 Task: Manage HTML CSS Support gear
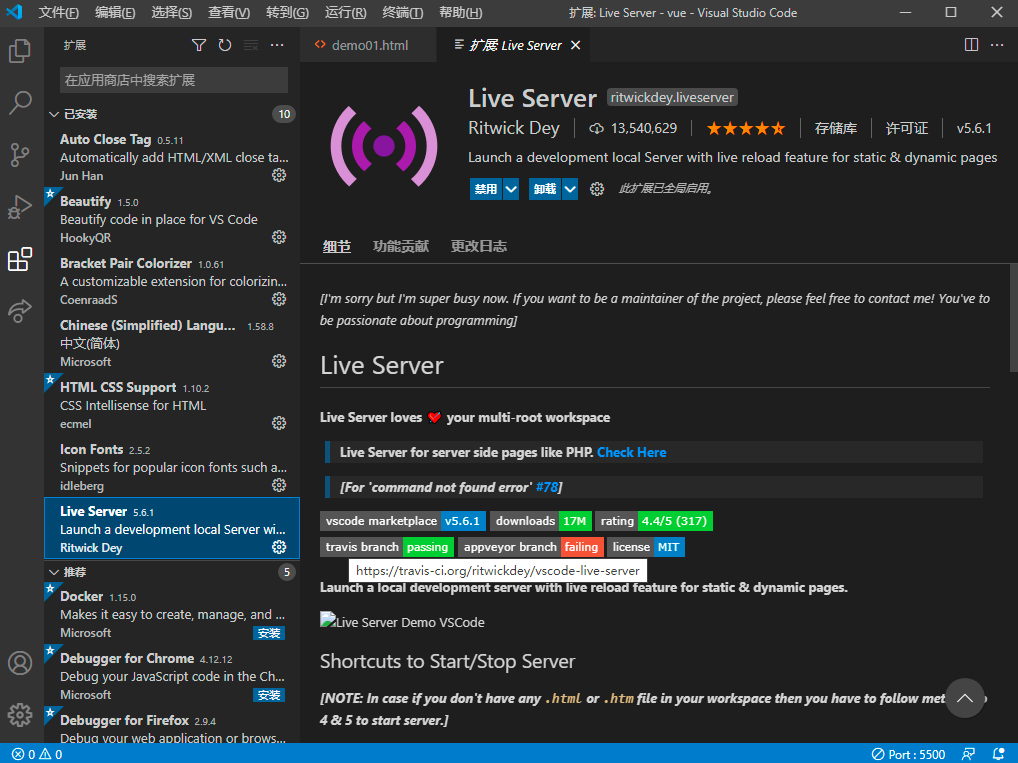[x=279, y=423]
